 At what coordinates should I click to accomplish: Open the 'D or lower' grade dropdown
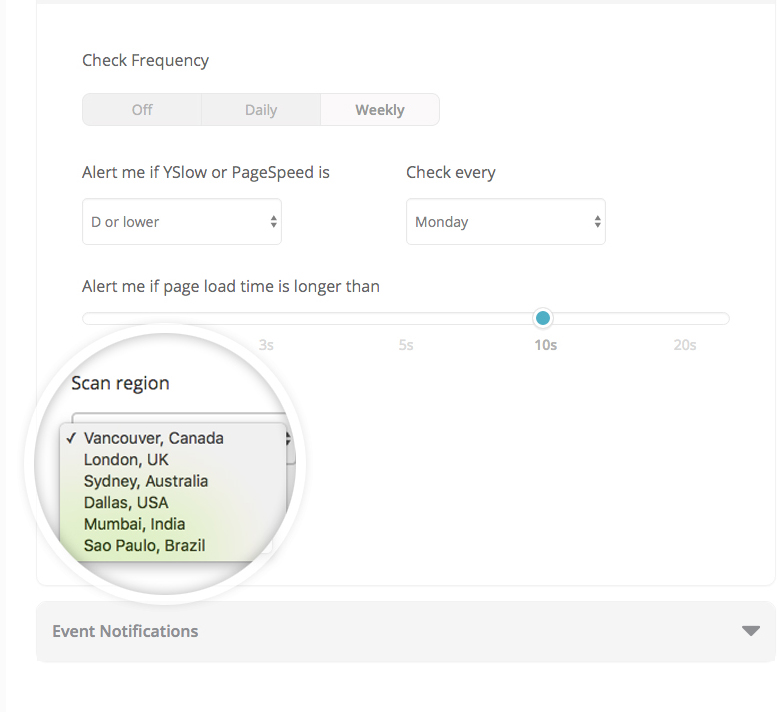point(181,222)
